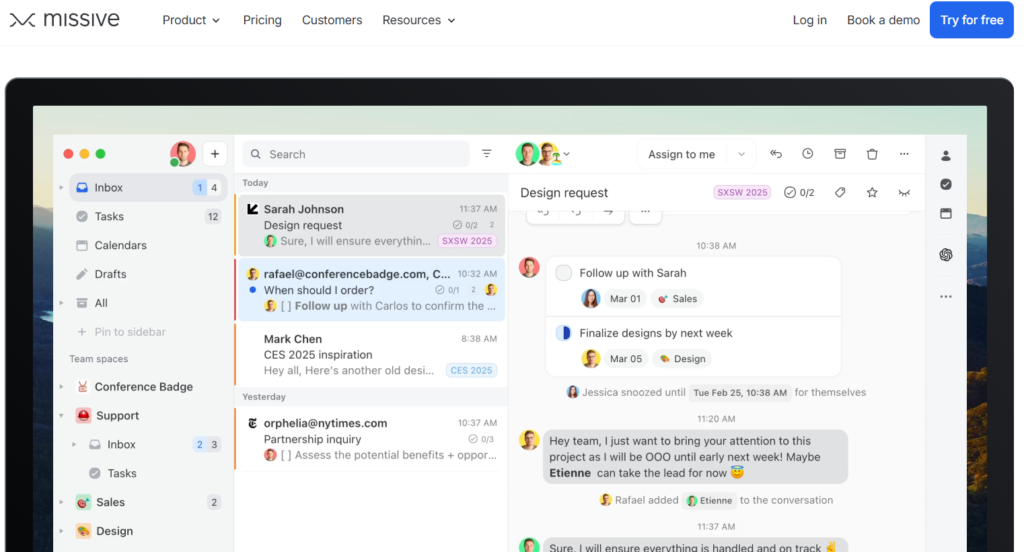Open the OpenAI integration icon
The image size is (1024, 552).
click(946, 255)
